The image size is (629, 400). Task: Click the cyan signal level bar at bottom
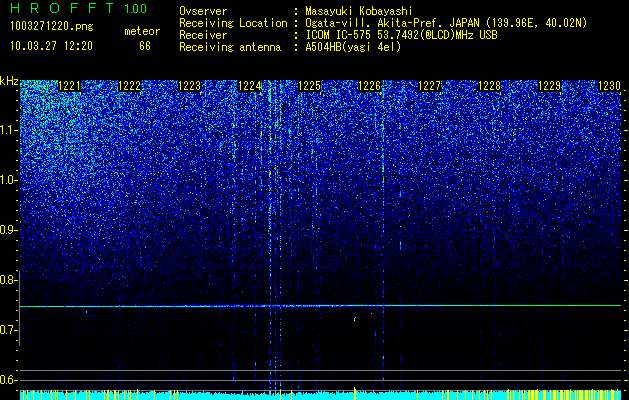point(320,395)
